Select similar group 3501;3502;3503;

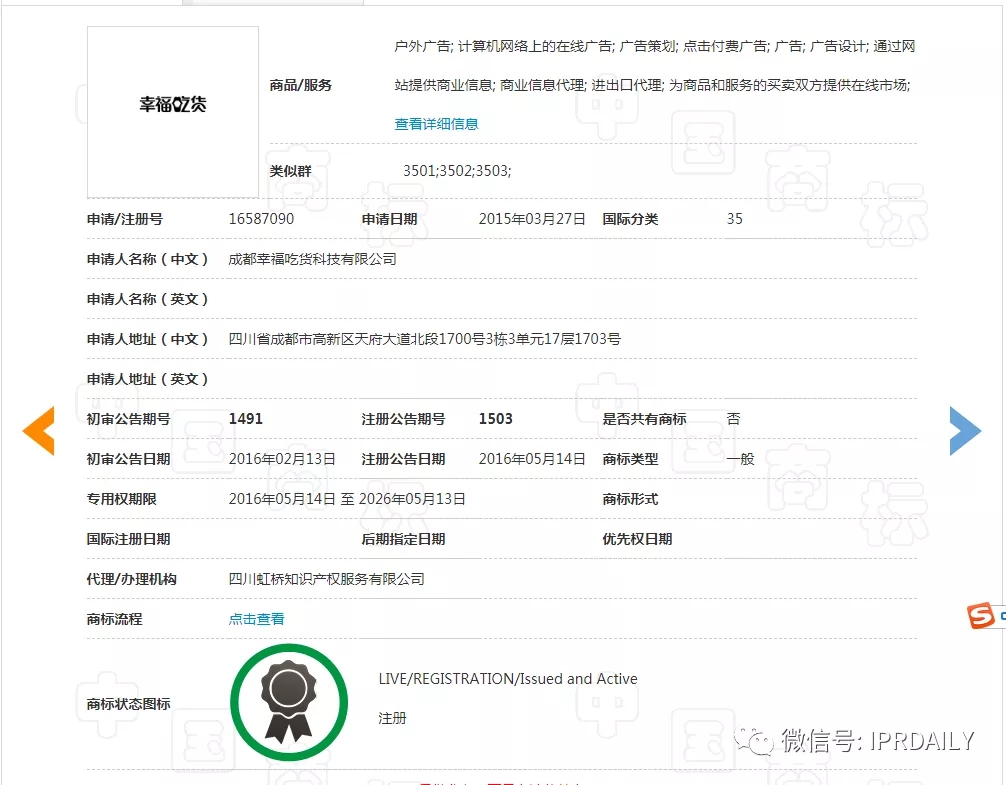point(457,171)
